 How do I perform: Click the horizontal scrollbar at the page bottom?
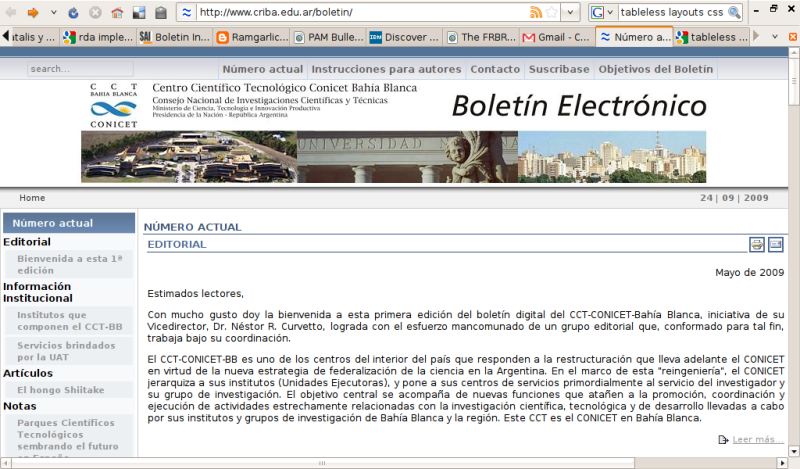tap(400, 463)
